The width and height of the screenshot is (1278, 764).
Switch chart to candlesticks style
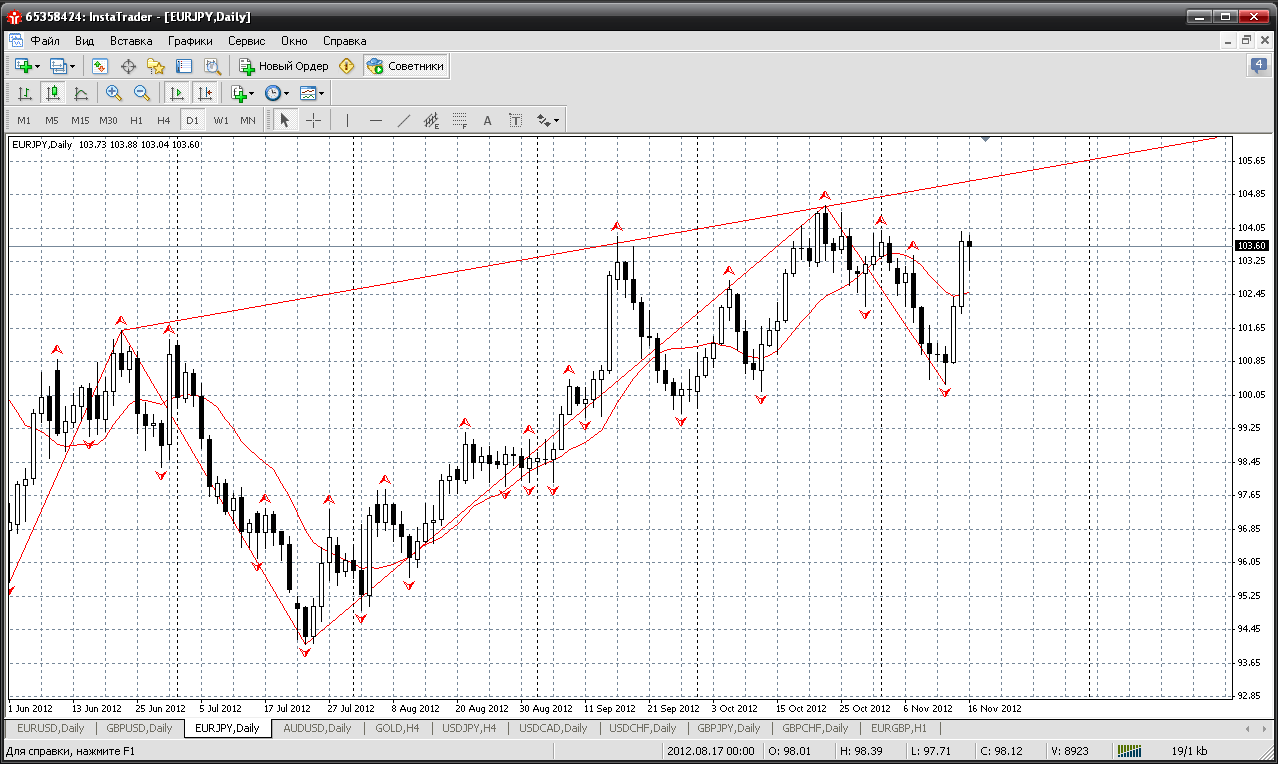point(53,93)
